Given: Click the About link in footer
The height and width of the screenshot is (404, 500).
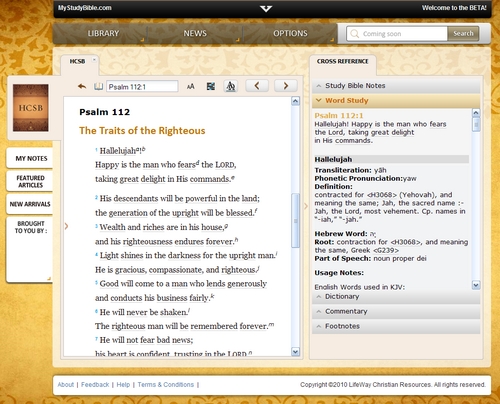Looking at the screenshot, I should coord(66,385).
